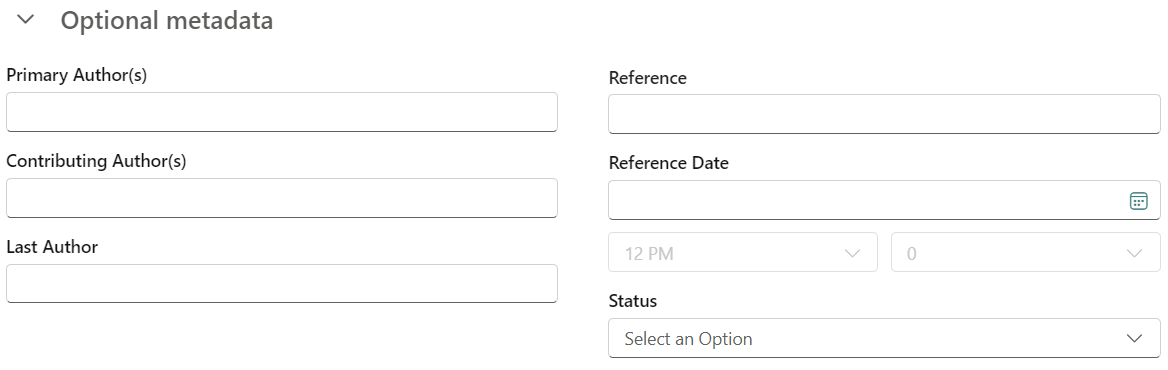The width and height of the screenshot is (1168, 370).
Task: Click the Primary Author(s) label
Action: [77, 76]
